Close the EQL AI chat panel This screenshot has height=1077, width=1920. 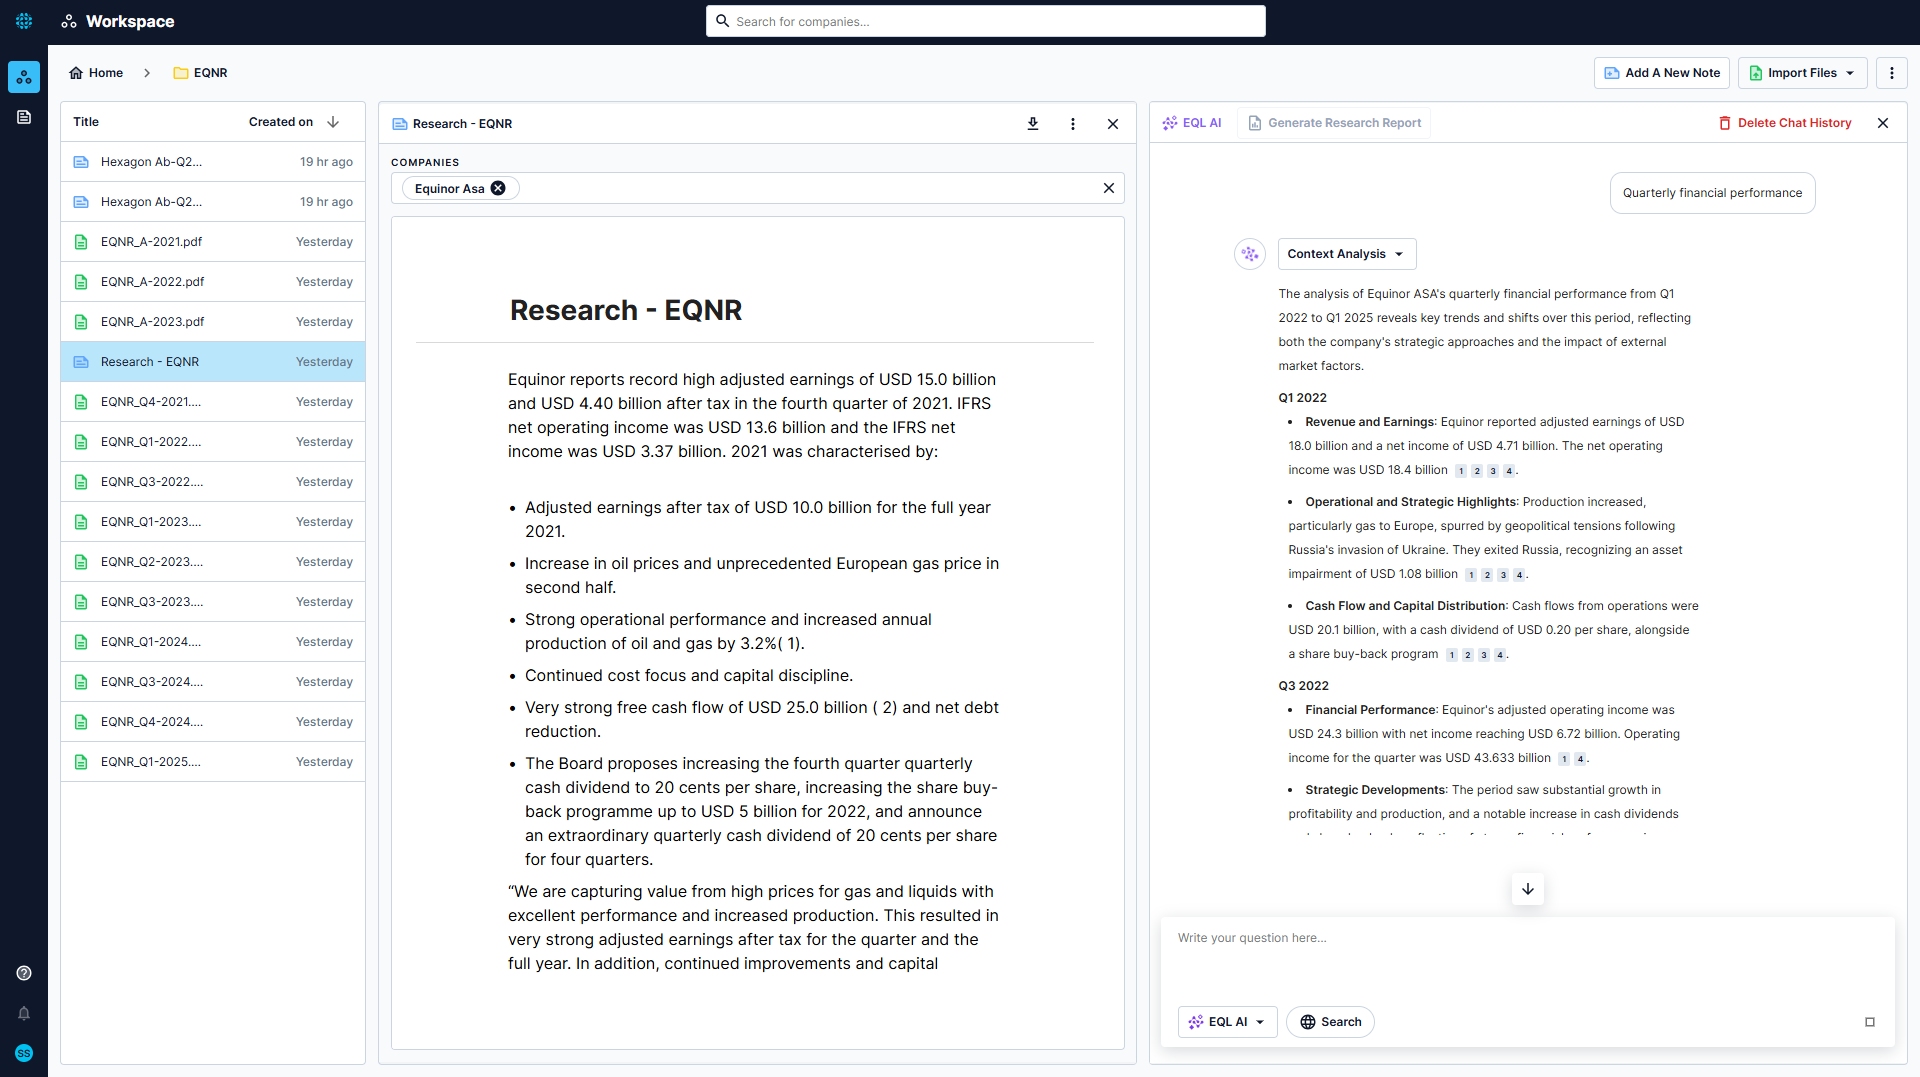(x=1883, y=123)
